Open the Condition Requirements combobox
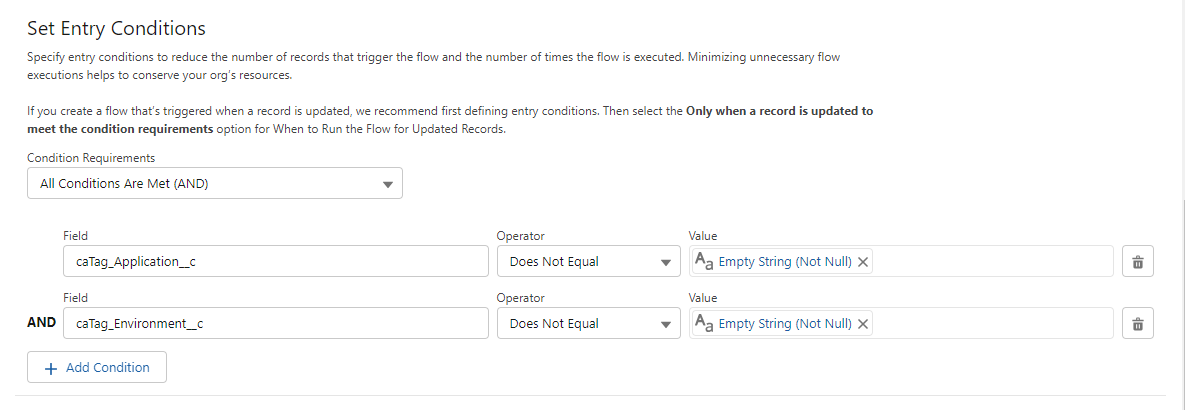Image resolution: width=1185 pixels, height=410 pixels. pyautogui.click(x=215, y=183)
